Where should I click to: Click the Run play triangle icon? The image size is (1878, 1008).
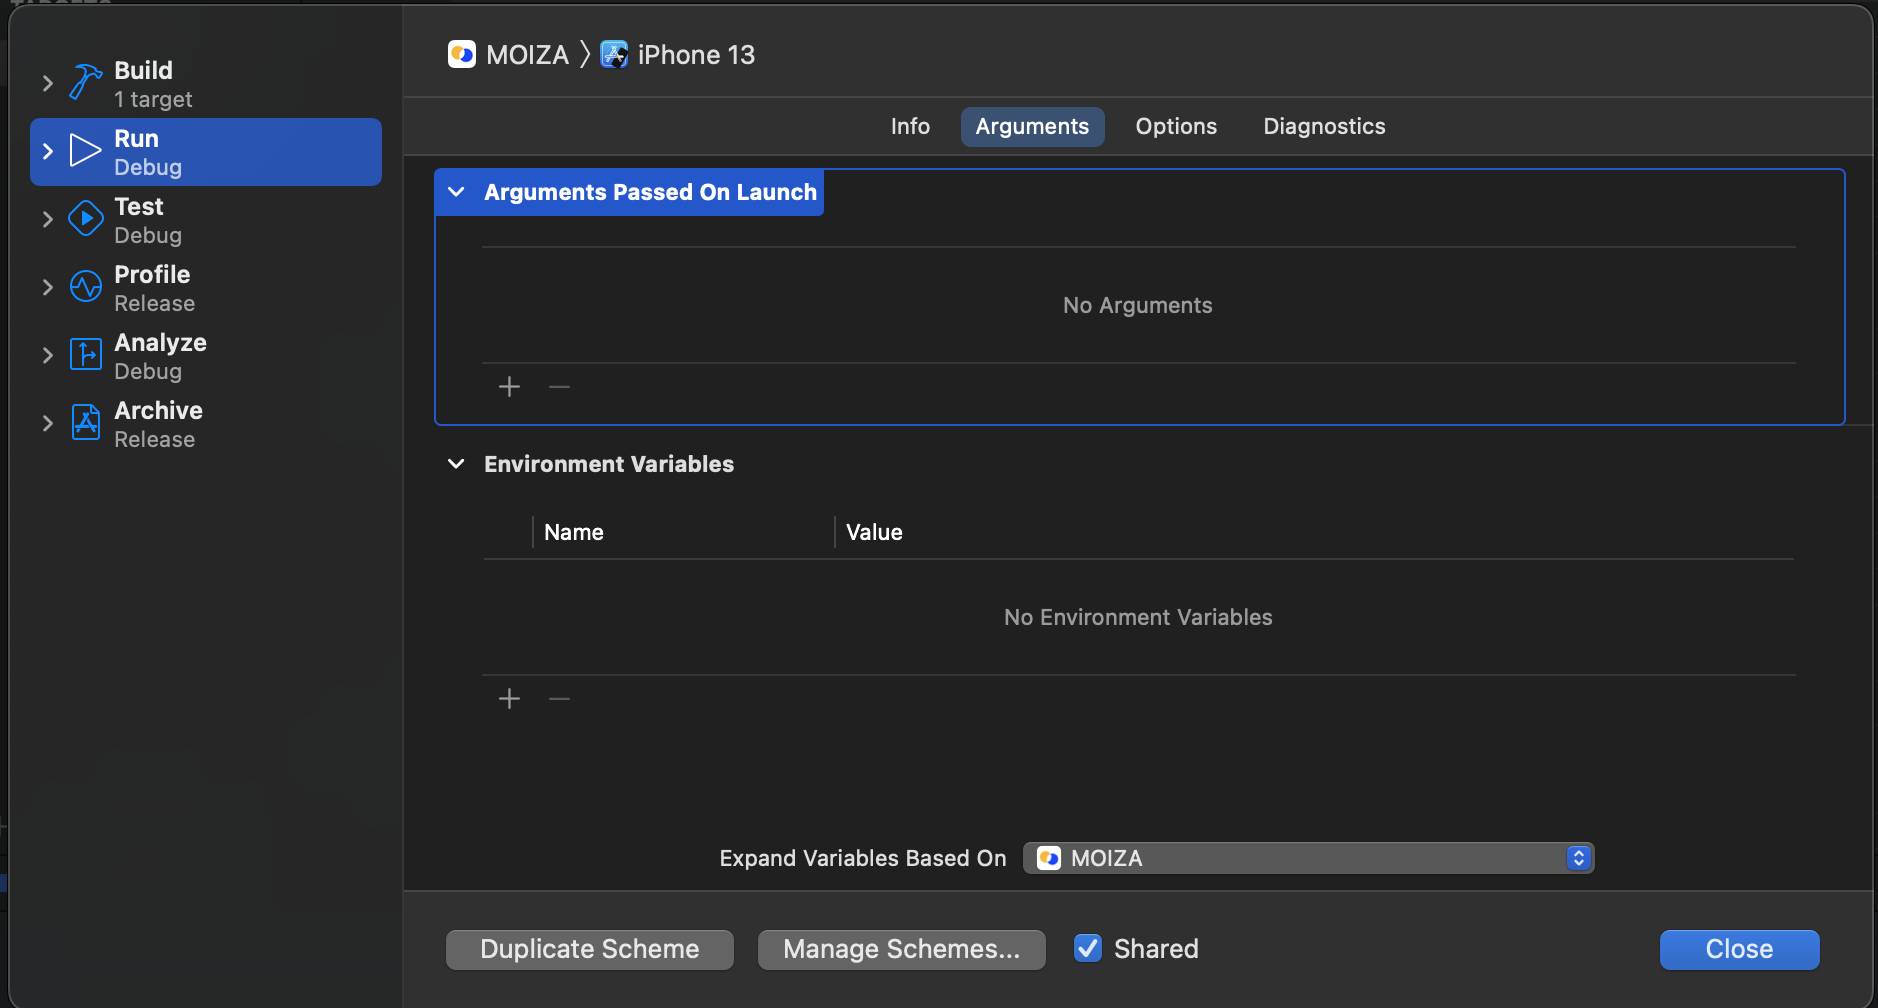tap(86, 151)
